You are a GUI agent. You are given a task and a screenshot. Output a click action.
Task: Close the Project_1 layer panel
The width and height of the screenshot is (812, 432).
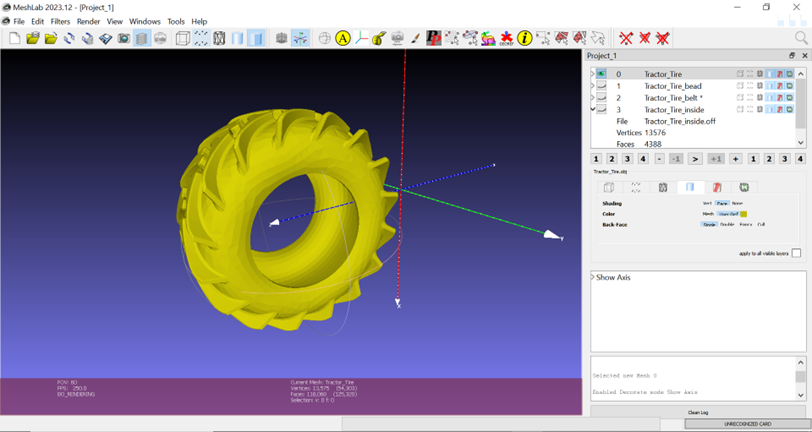pos(804,55)
